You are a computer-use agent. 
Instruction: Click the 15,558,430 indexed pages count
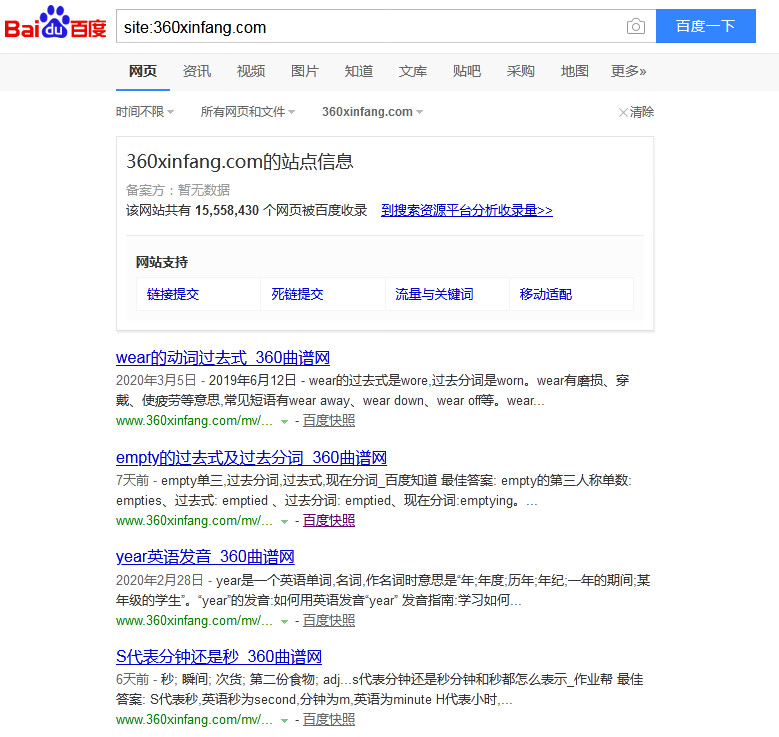(227, 210)
